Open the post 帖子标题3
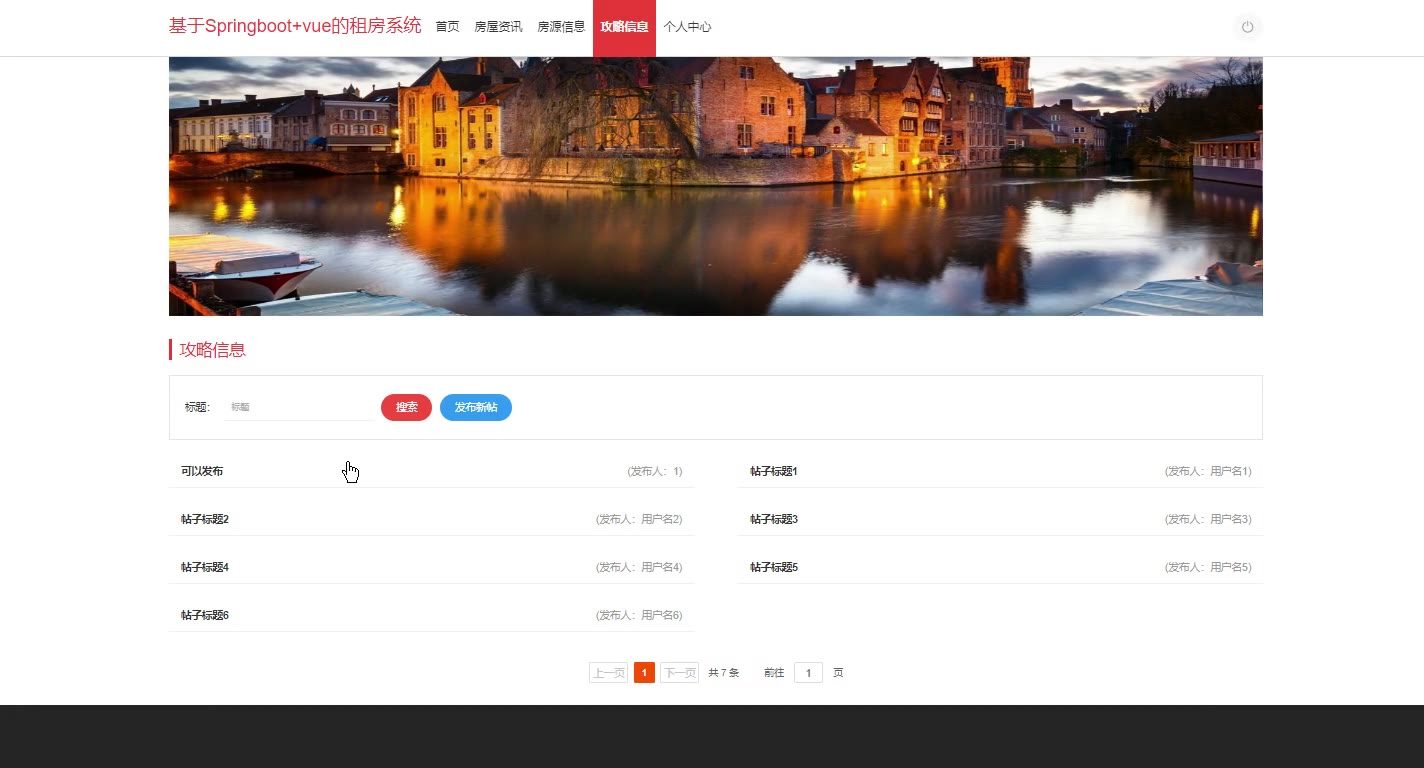Screen dimensions: 1424x768 pyautogui.click(x=774, y=519)
